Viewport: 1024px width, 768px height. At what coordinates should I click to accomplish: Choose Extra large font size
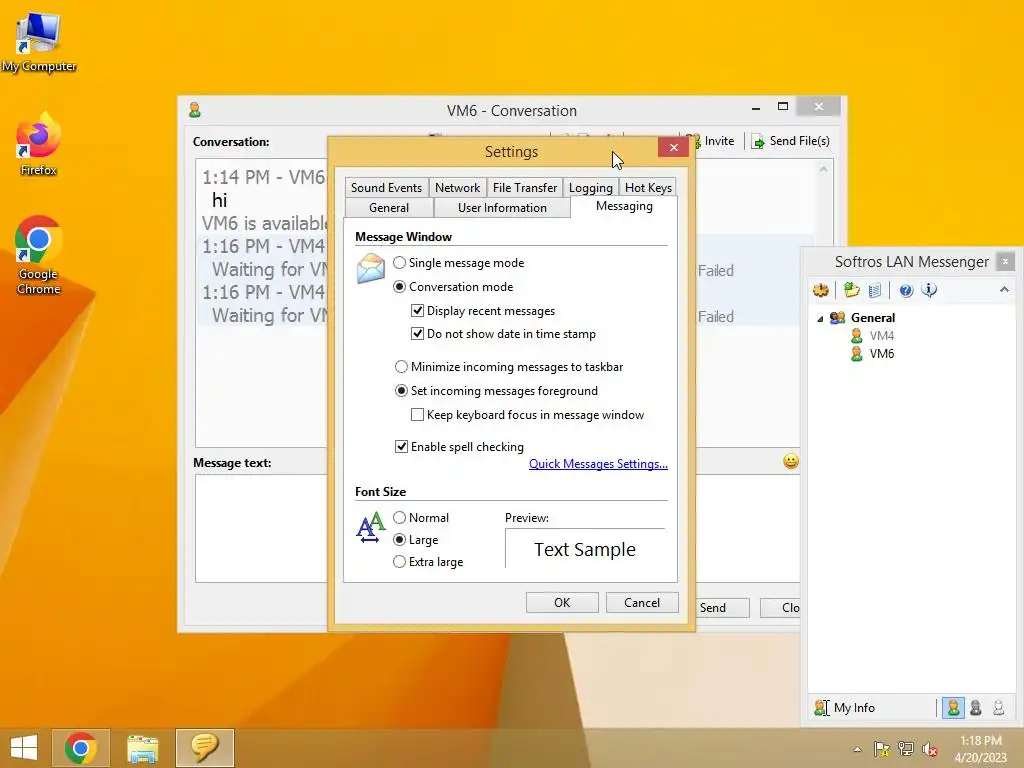(428, 562)
